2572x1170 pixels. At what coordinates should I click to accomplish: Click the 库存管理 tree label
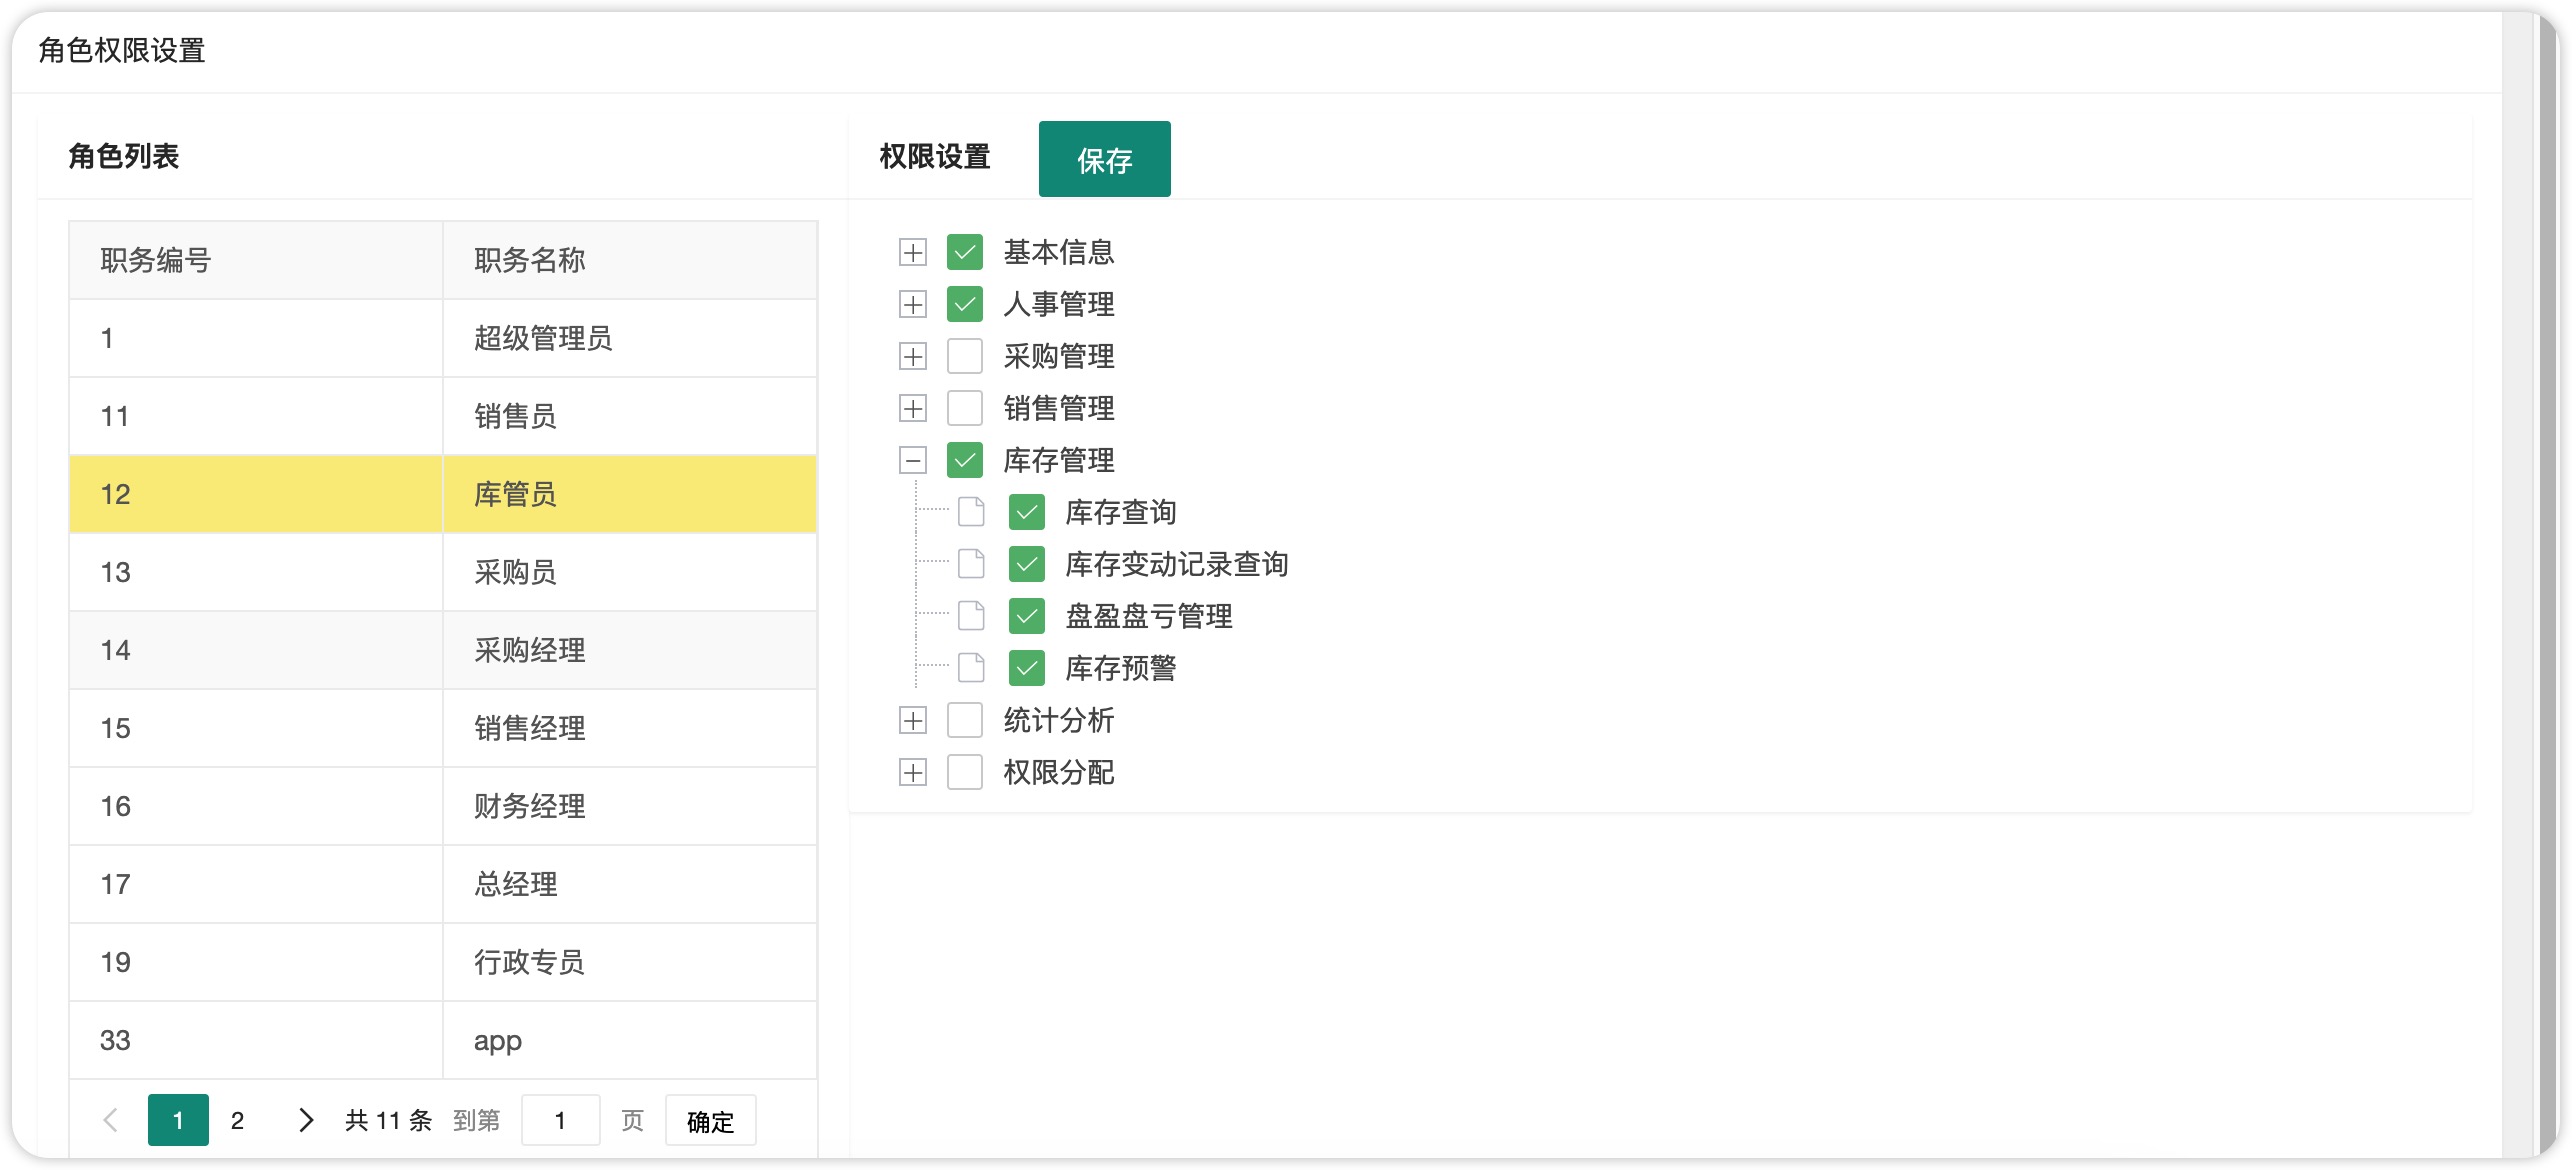[1058, 460]
